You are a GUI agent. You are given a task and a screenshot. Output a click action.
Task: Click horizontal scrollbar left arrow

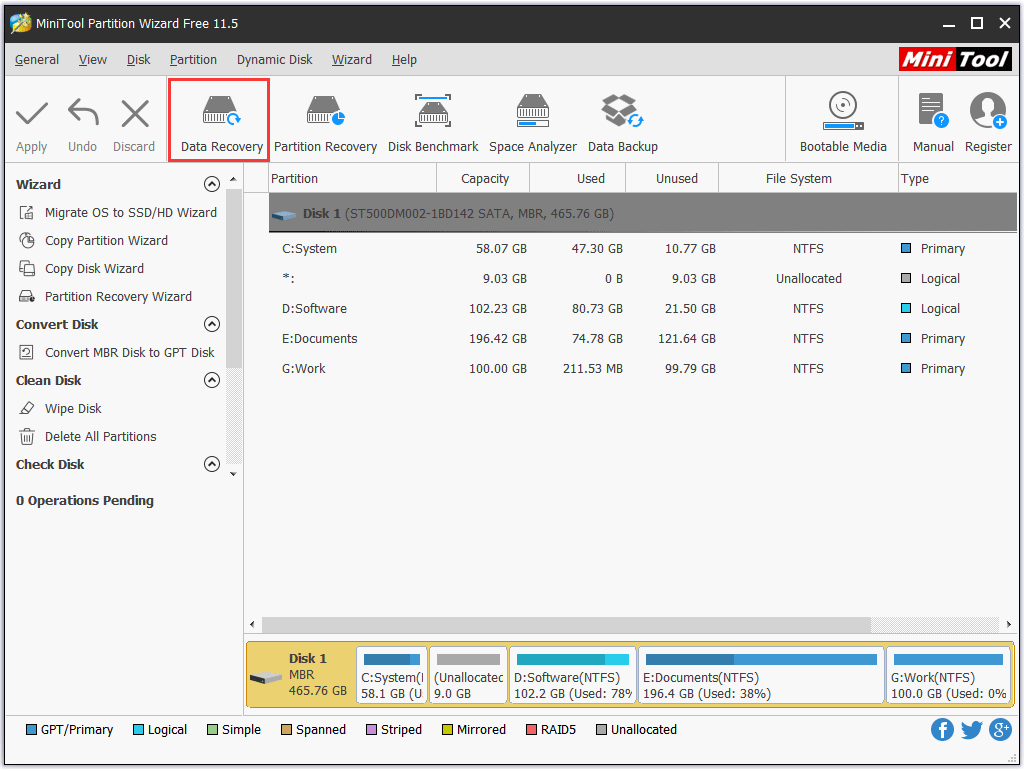pyautogui.click(x=252, y=625)
